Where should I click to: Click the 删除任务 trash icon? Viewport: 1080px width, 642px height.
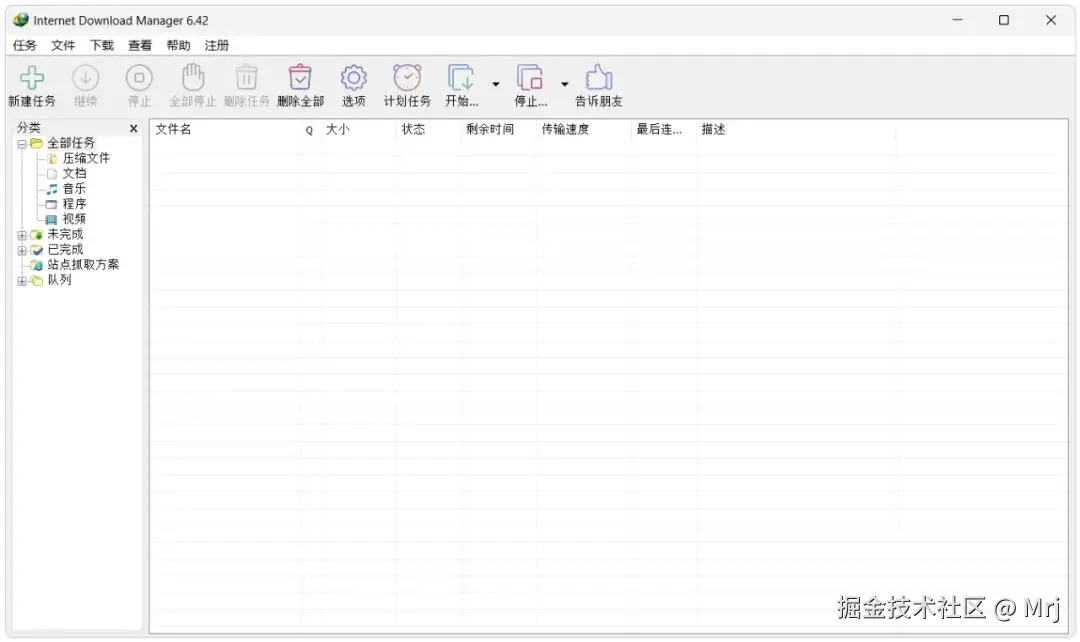pos(247,78)
